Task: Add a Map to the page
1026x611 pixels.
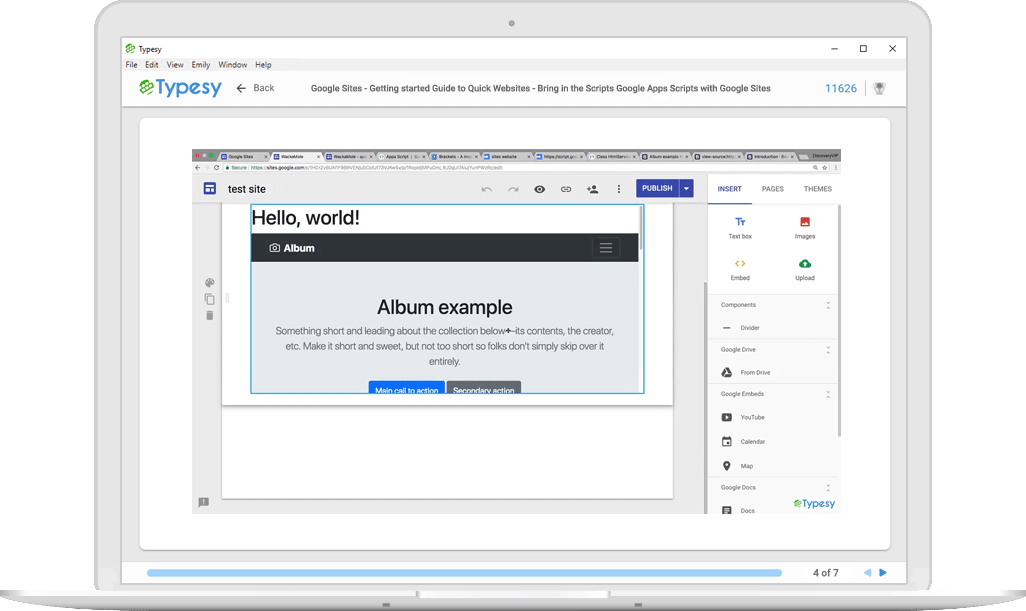Action: [748, 466]
